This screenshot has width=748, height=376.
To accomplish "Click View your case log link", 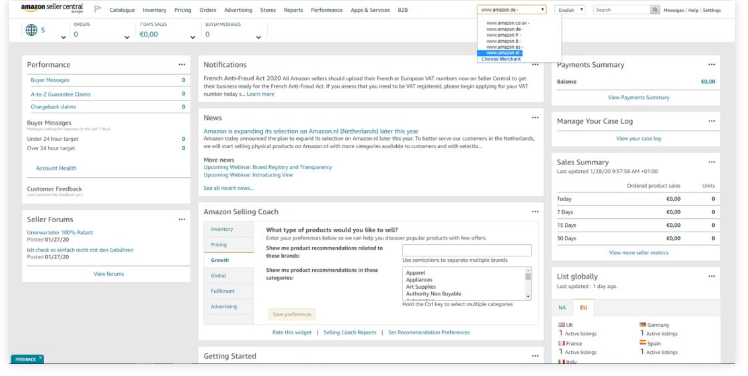I will (638, 138).
